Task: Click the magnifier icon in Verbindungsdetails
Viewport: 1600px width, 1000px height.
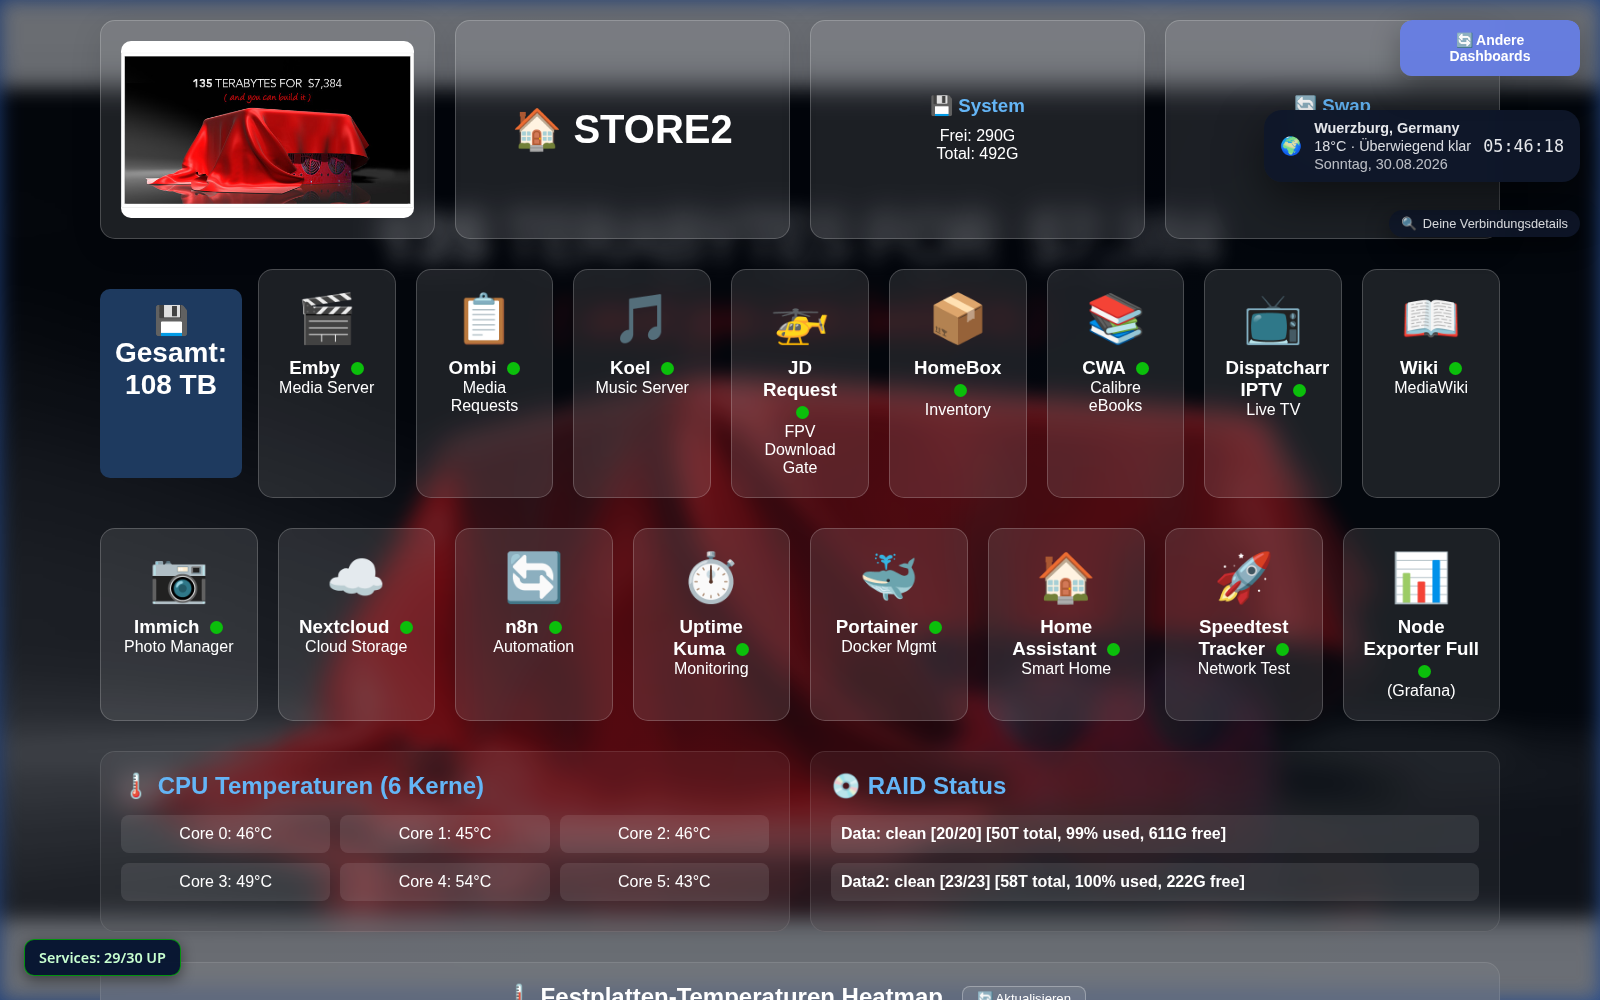Action: (1409, 223)
